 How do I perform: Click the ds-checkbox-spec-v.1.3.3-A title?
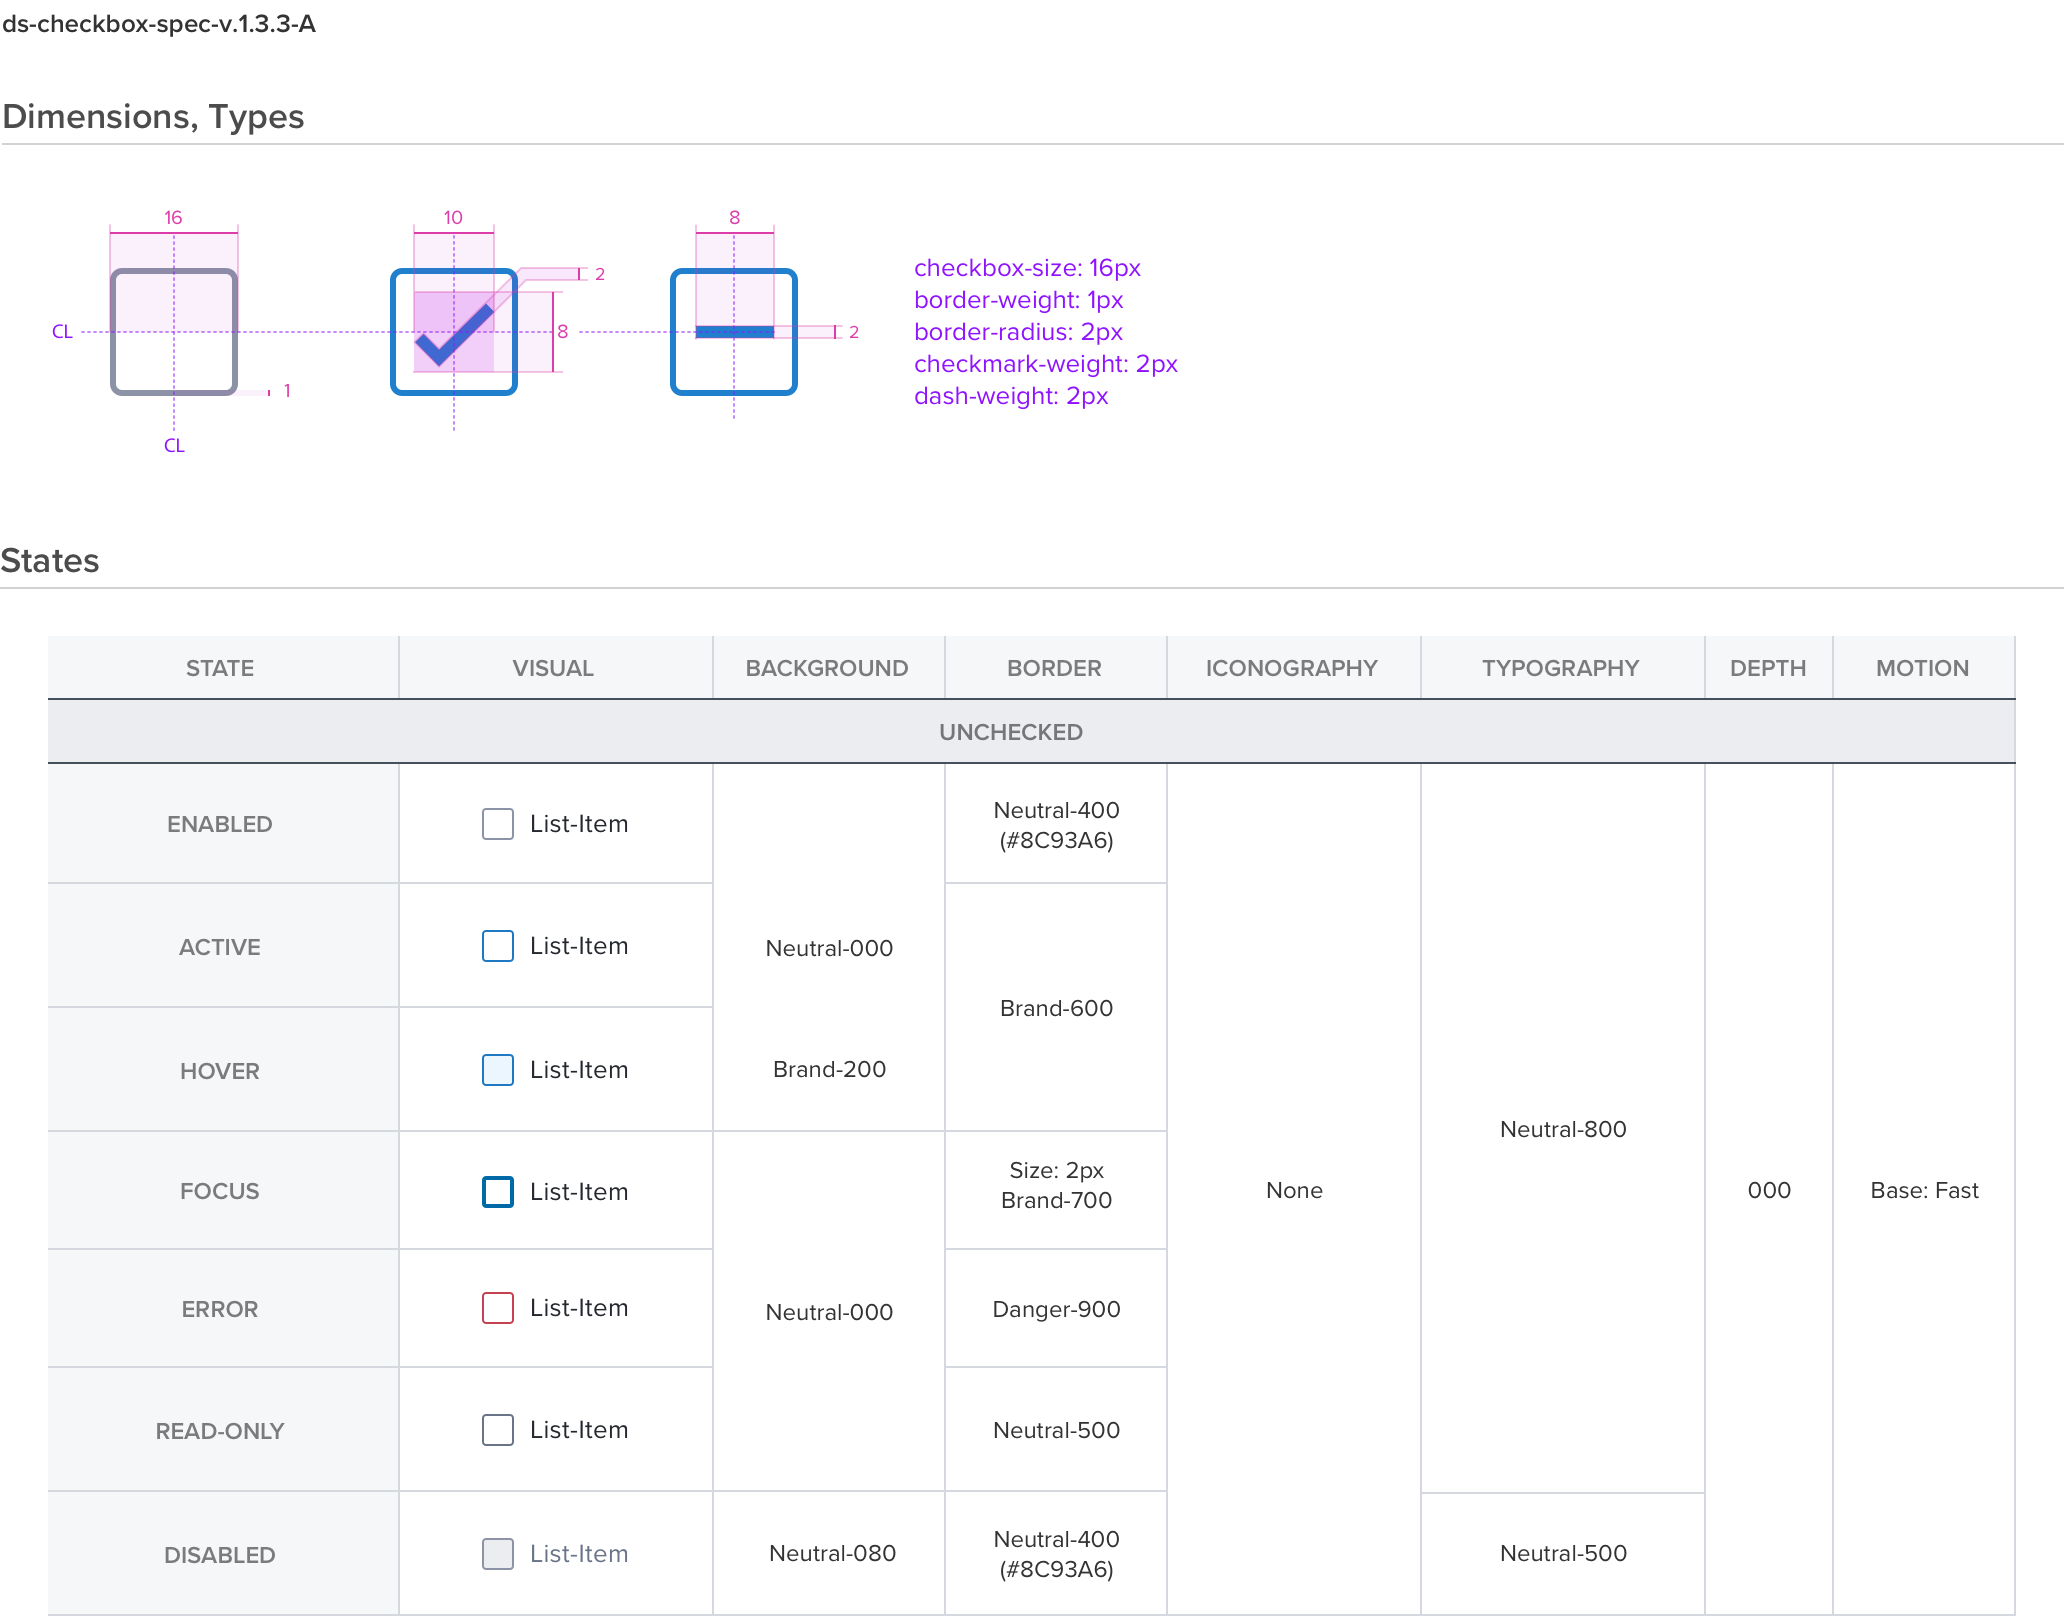(159, 24)
